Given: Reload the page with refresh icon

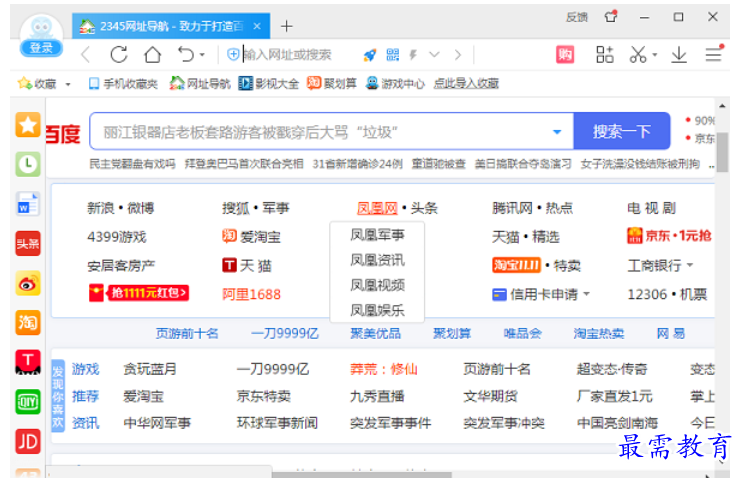Looking at the screenshot, I should point(119,55).
